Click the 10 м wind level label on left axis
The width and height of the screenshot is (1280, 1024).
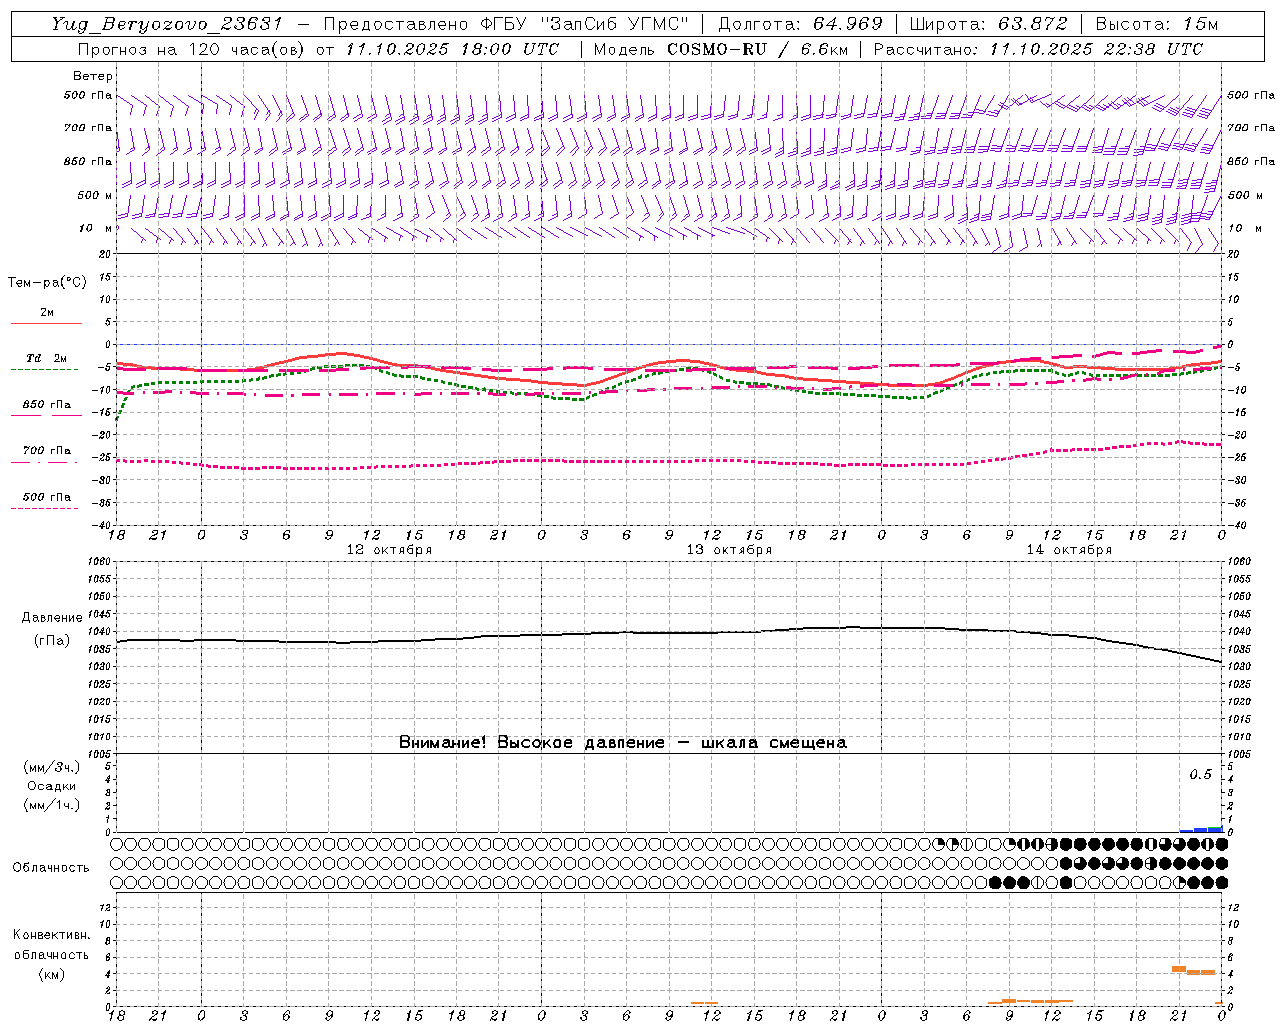(95, 228)
